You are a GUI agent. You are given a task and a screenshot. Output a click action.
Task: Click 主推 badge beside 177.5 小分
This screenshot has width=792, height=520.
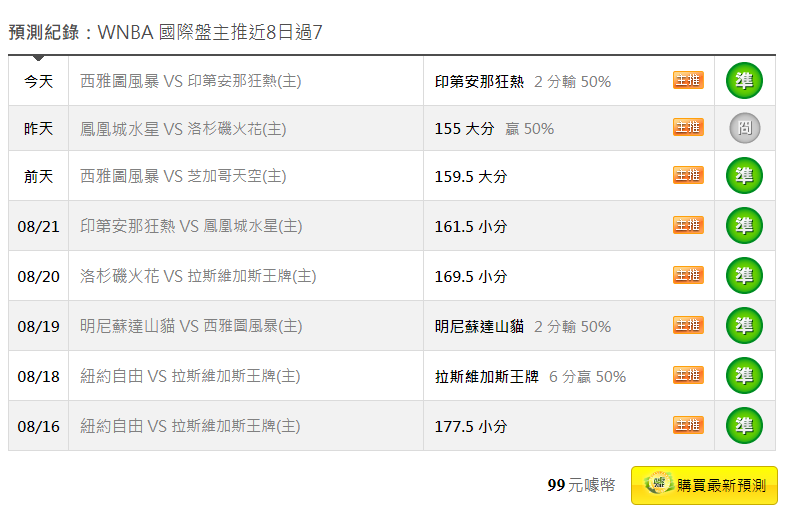688,425
